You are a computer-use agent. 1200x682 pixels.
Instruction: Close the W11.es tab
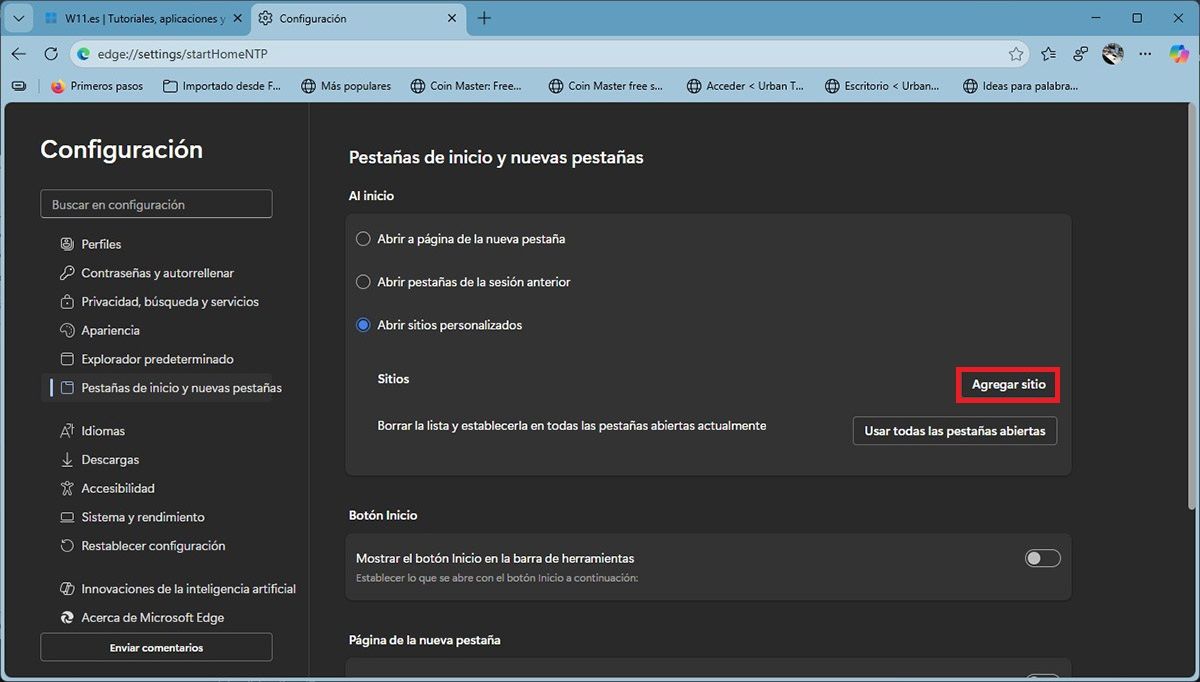point(236,18)
